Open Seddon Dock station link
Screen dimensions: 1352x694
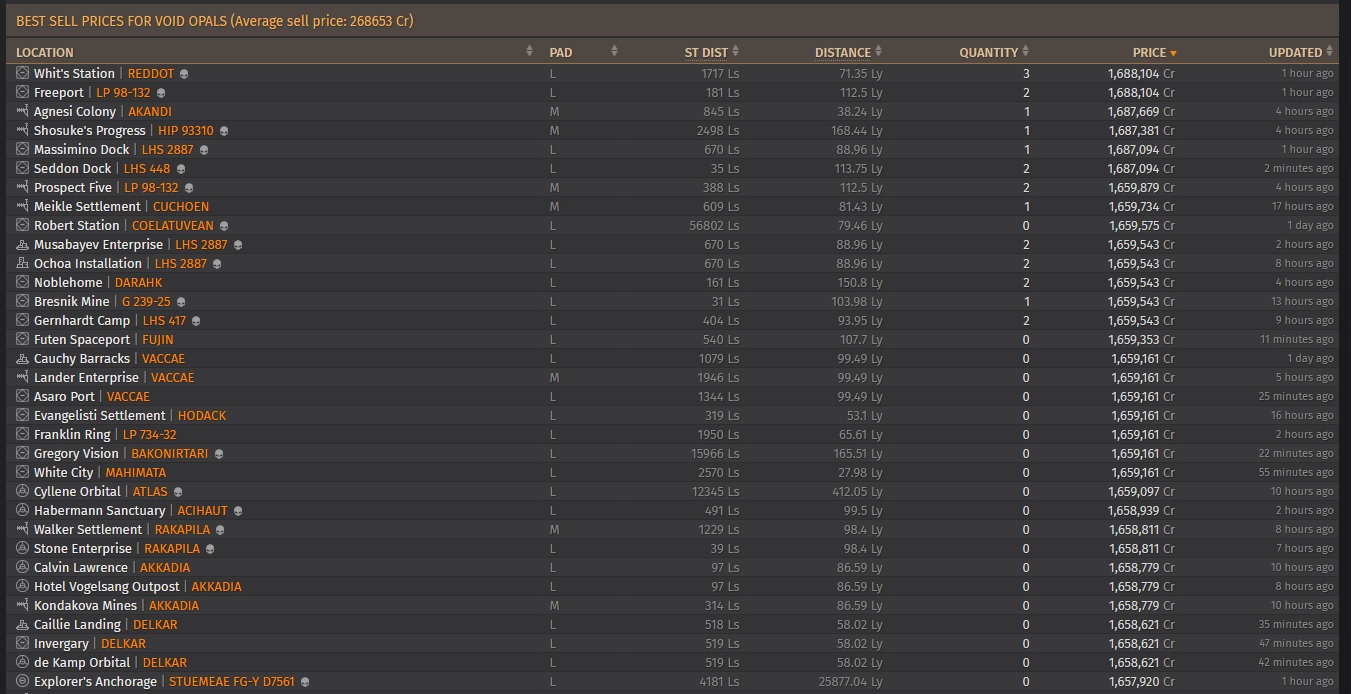[x=73, y=168]
